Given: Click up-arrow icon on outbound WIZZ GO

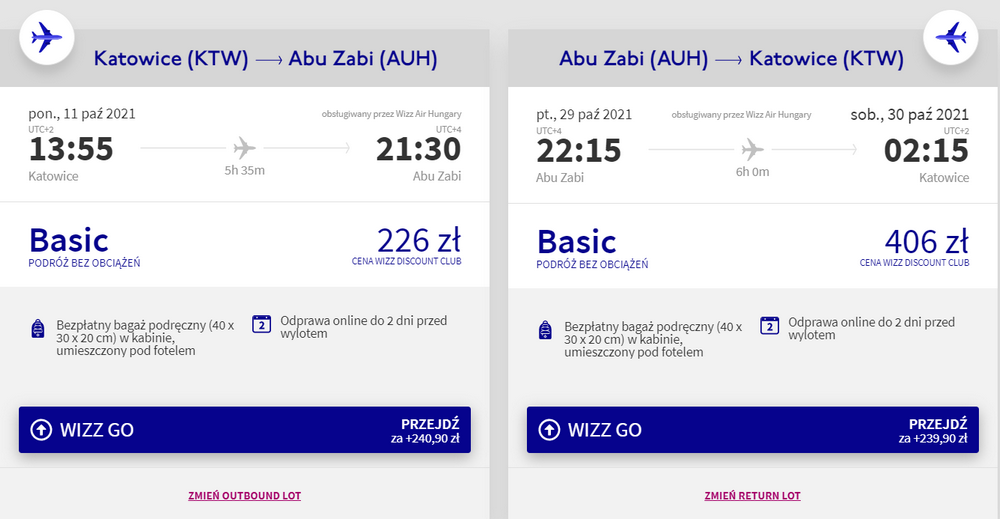Looking at the screenshot, I should pos(41,430).
